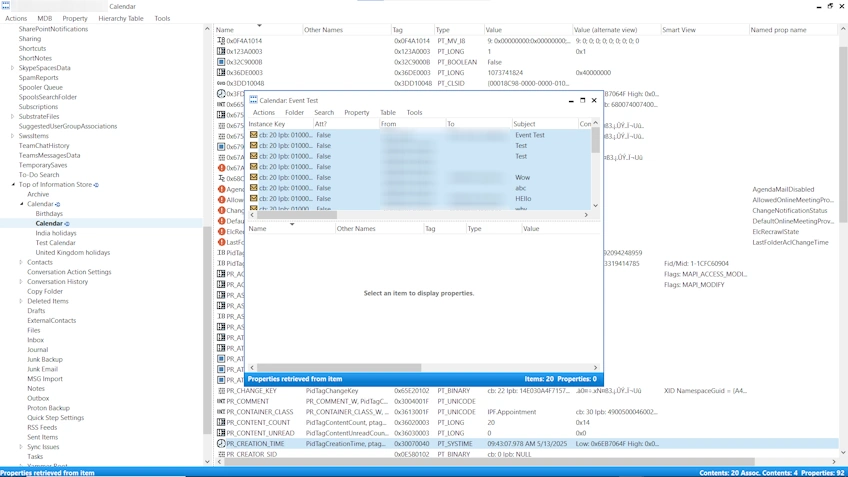Click the 0x32C9000B boolean property icon
Viewport: 848px width, 477px height.
pos(221,62)
